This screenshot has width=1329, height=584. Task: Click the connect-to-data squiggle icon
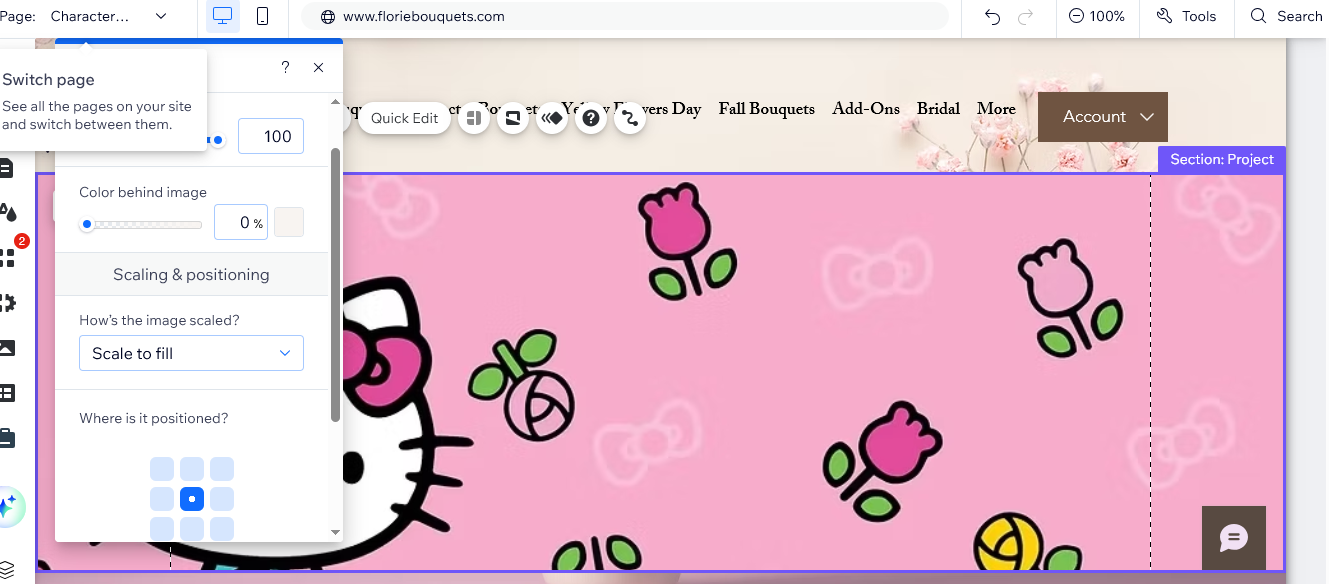(x=629, y=118)
